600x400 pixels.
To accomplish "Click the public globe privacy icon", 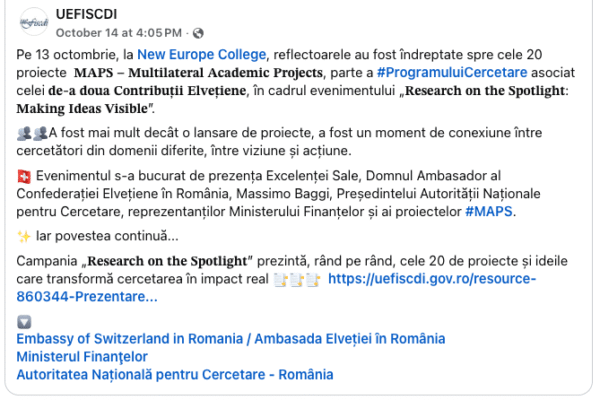I will tap(198, 33).
